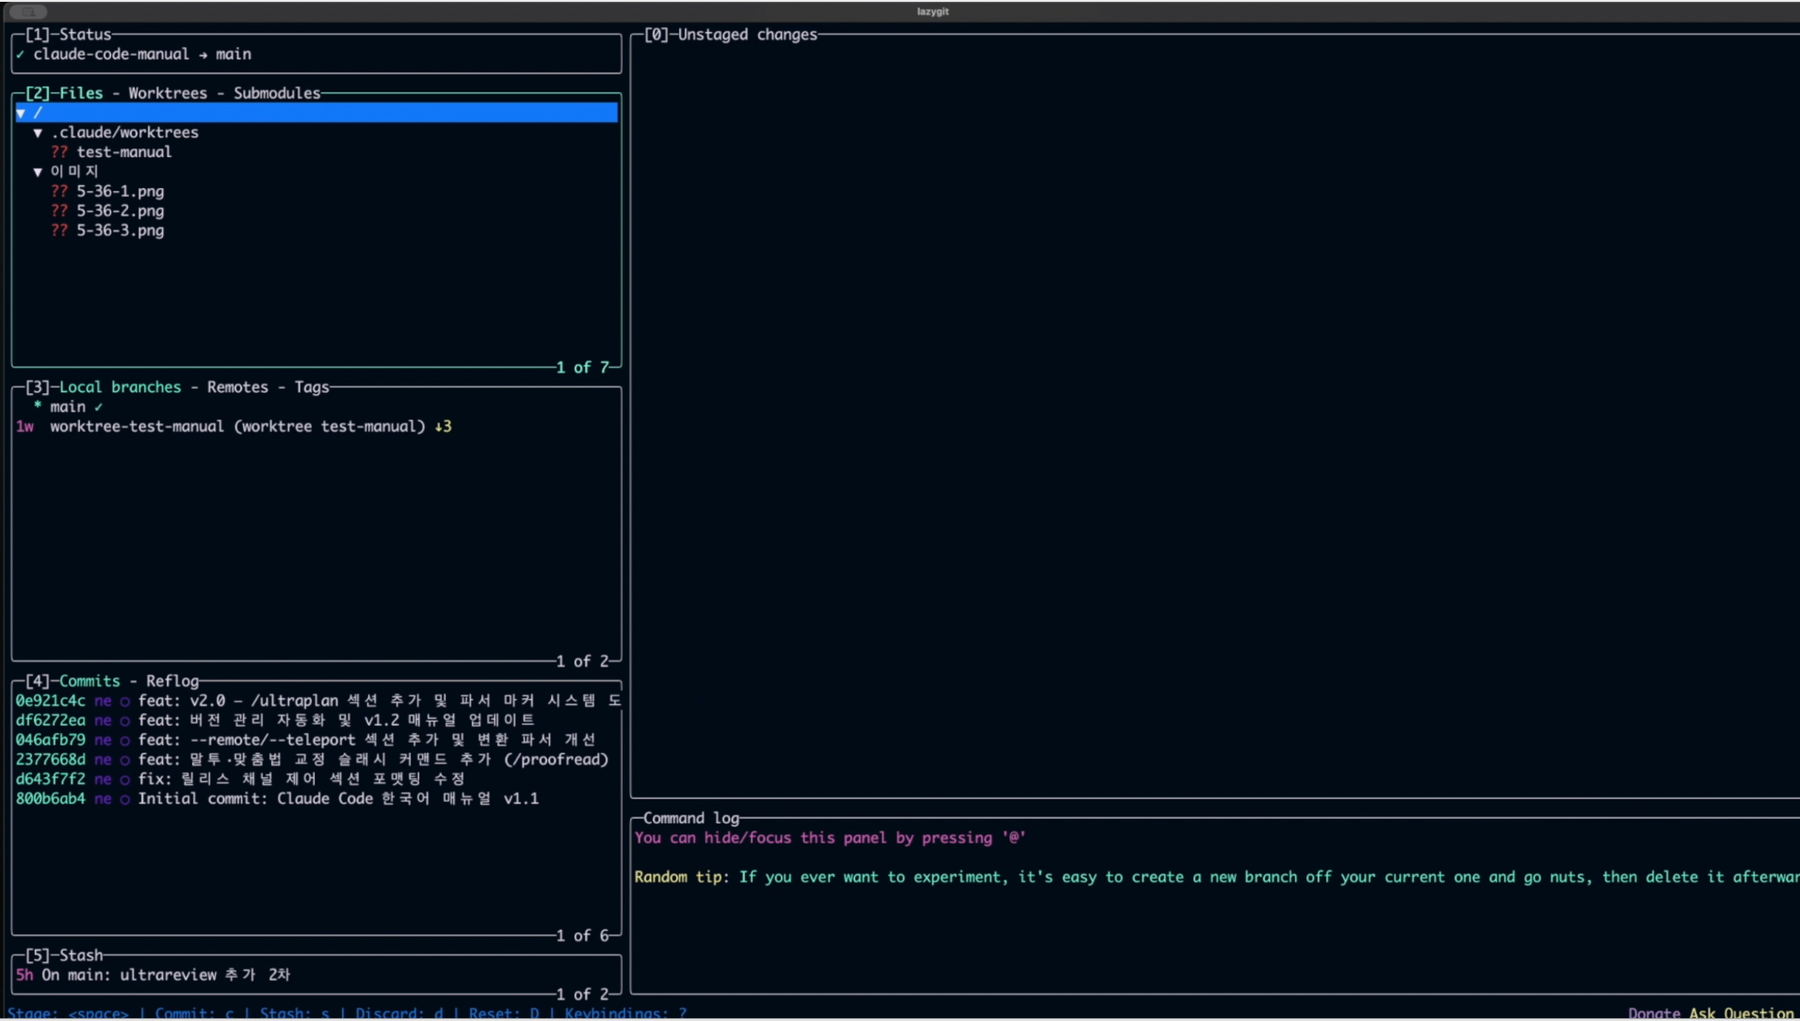Open the Submodules tab
The image size is (1800, 1021).
277,93
